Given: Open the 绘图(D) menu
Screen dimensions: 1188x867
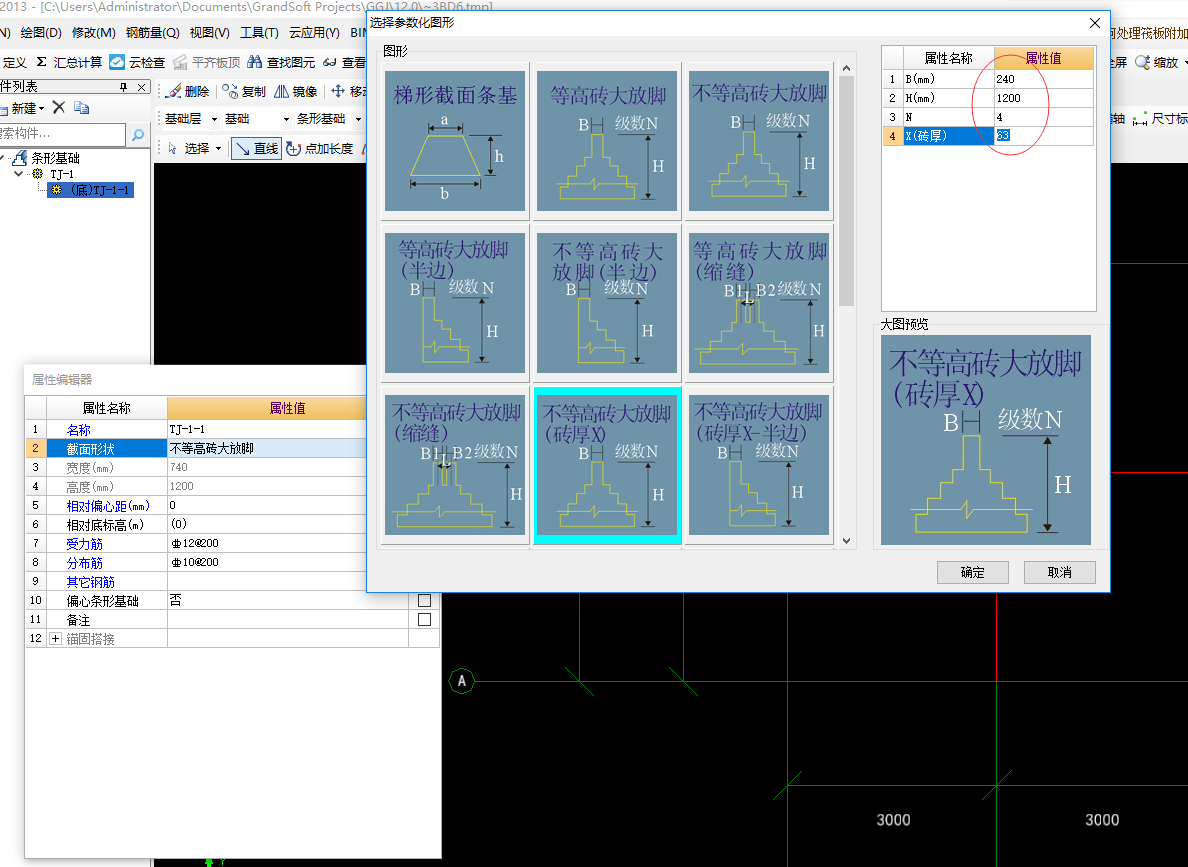Looking at the screenshot, I should click(x=41, y=33).
